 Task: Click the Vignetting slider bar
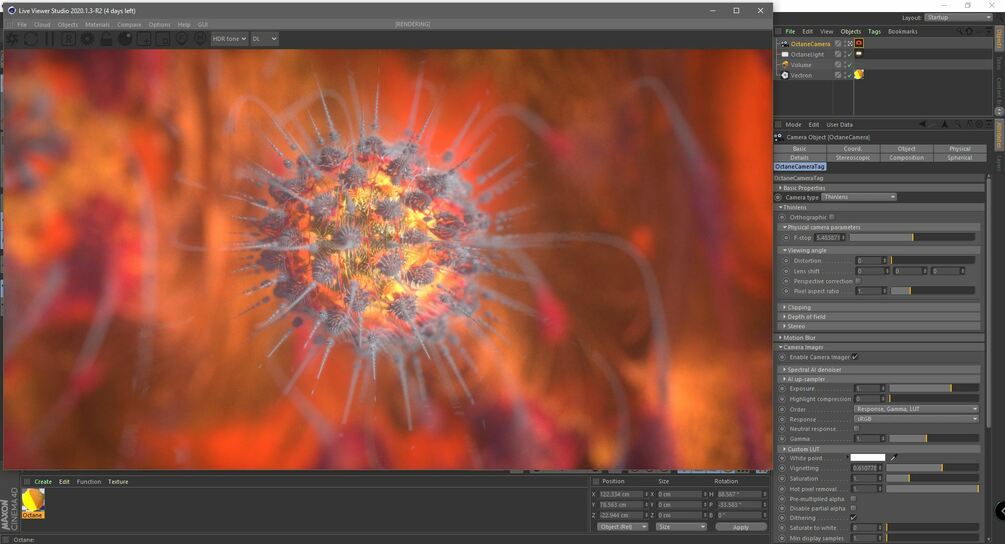(933, 468)
